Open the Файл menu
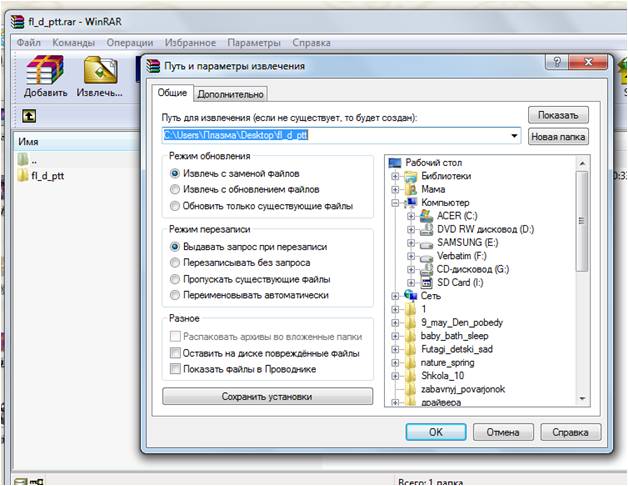The height and width of the screenshot is (486, 628). pos(28,42)
